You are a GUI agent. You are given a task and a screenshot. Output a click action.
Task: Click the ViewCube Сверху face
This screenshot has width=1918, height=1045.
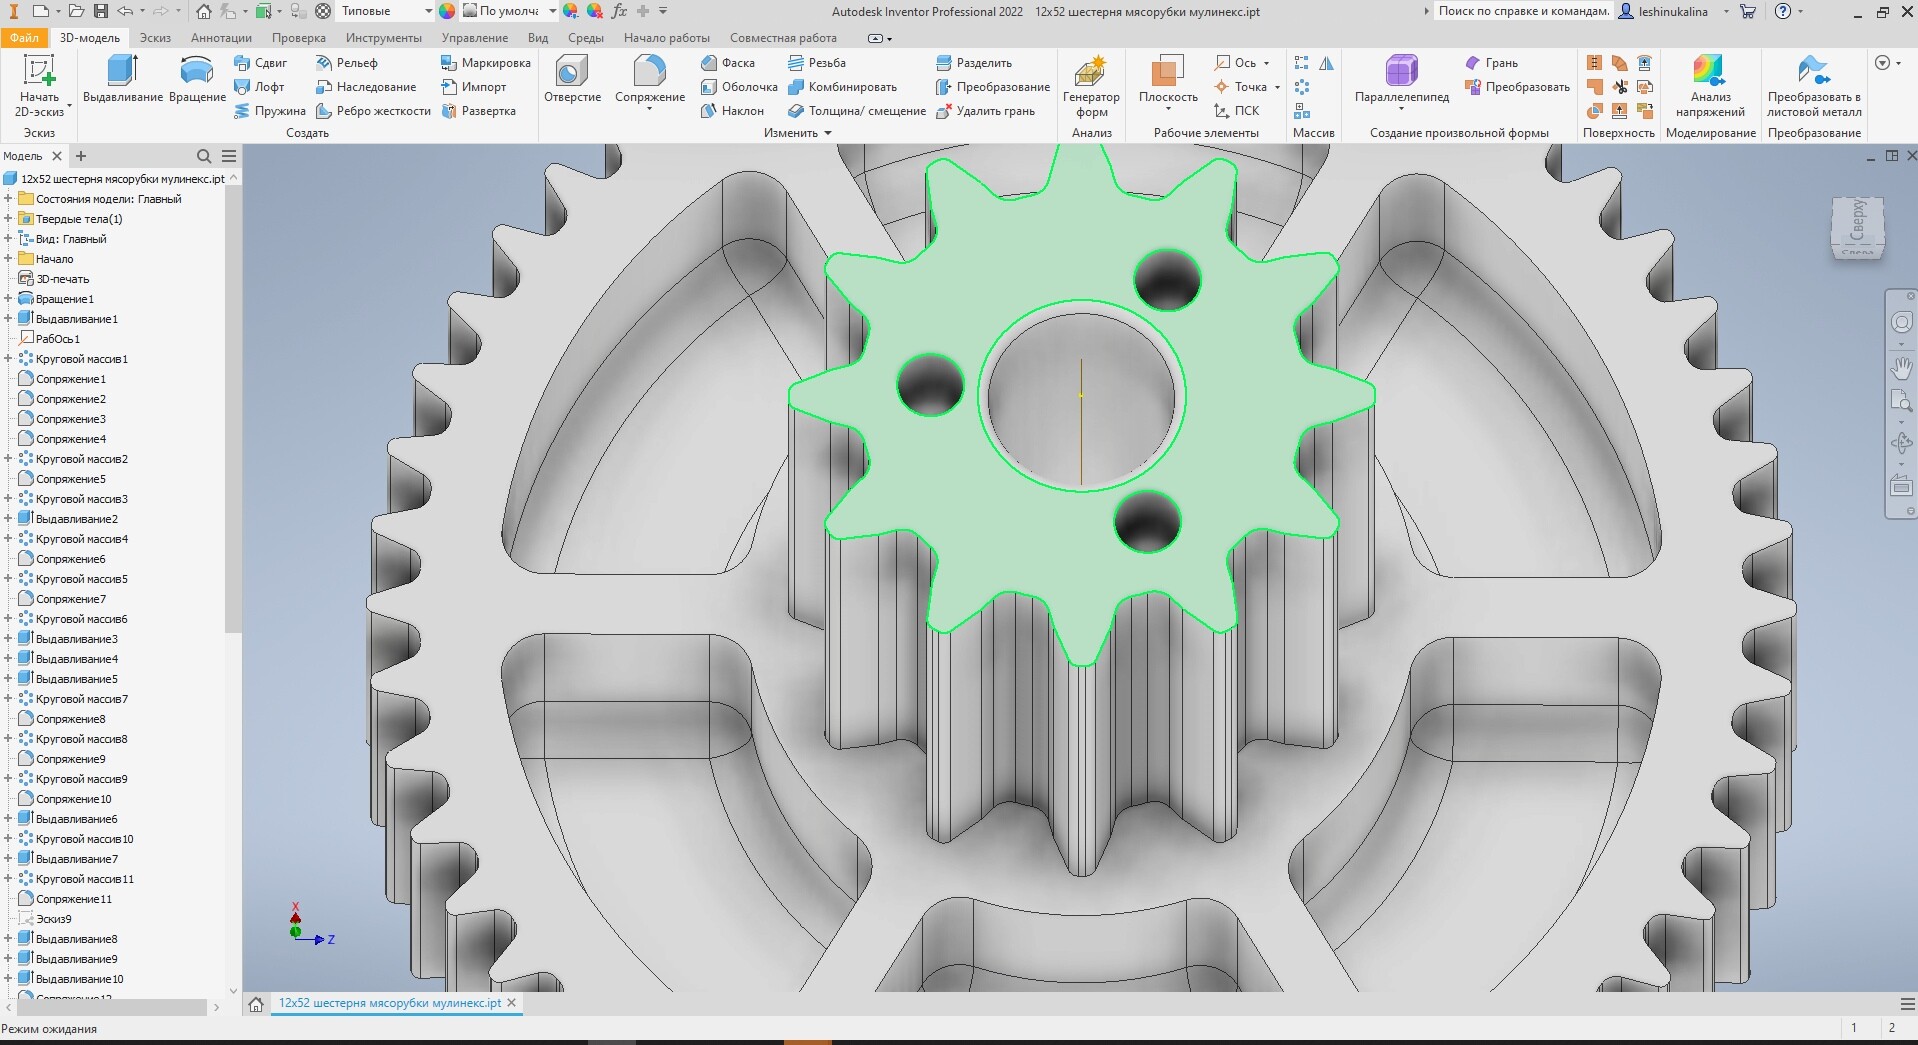click(x=1857, y=222)
